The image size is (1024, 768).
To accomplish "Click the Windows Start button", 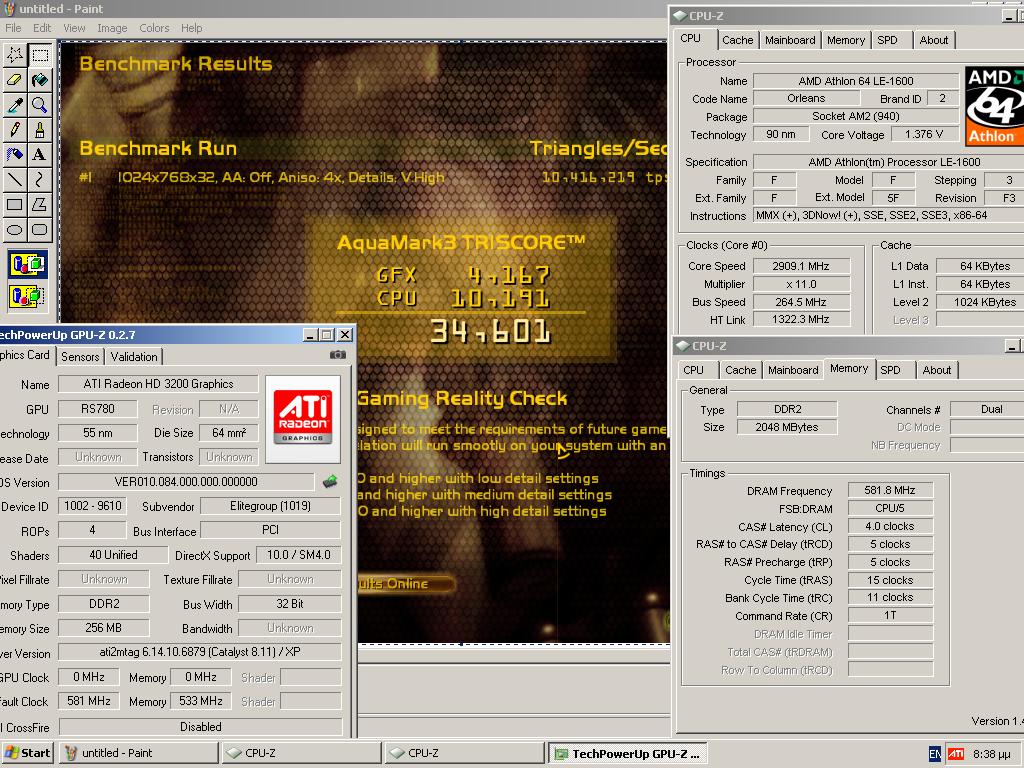I will pyautogui.click(x=27, y=753).
